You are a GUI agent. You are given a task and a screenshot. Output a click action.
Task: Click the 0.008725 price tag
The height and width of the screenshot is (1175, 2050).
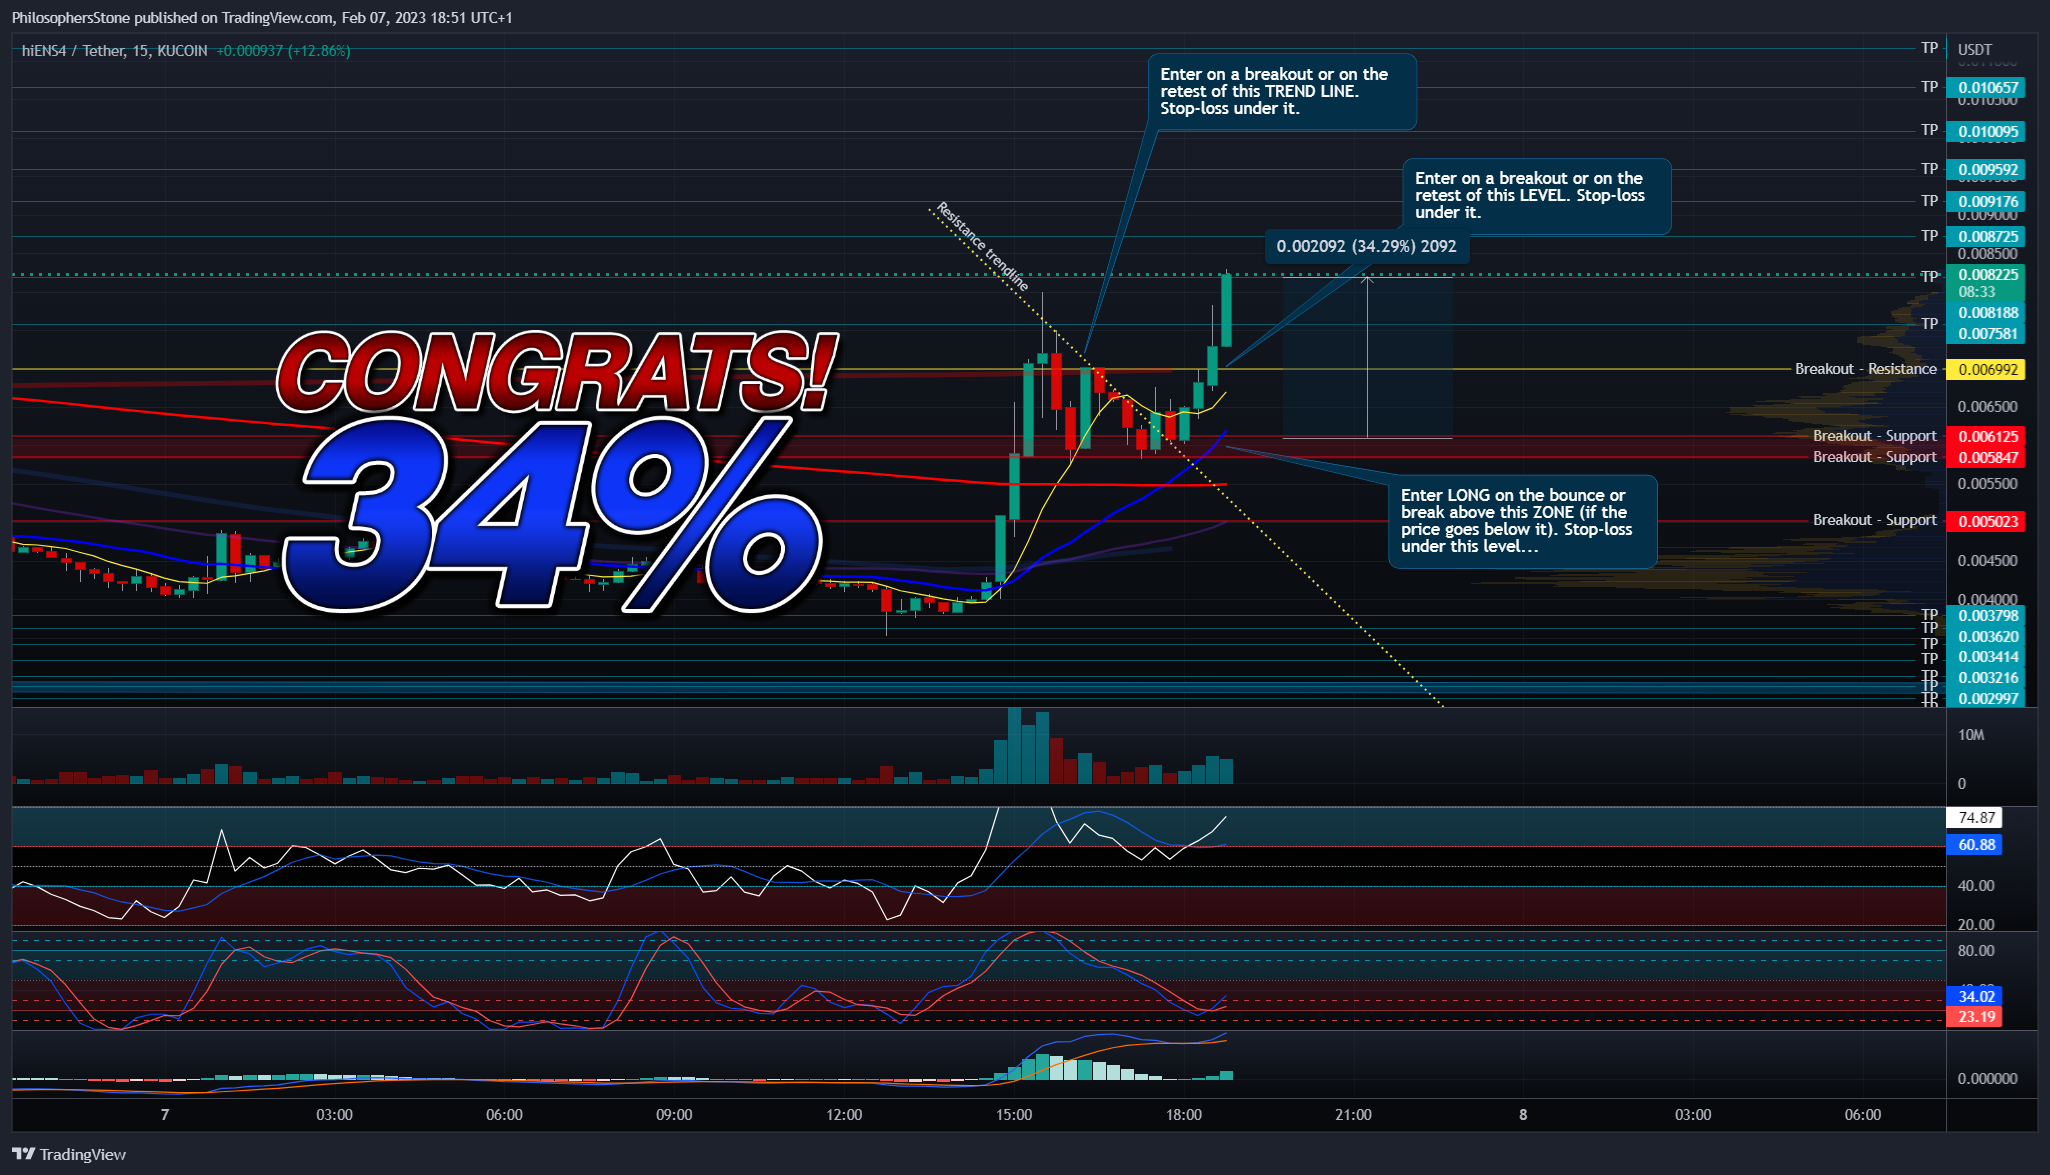tap(1986, 236)
